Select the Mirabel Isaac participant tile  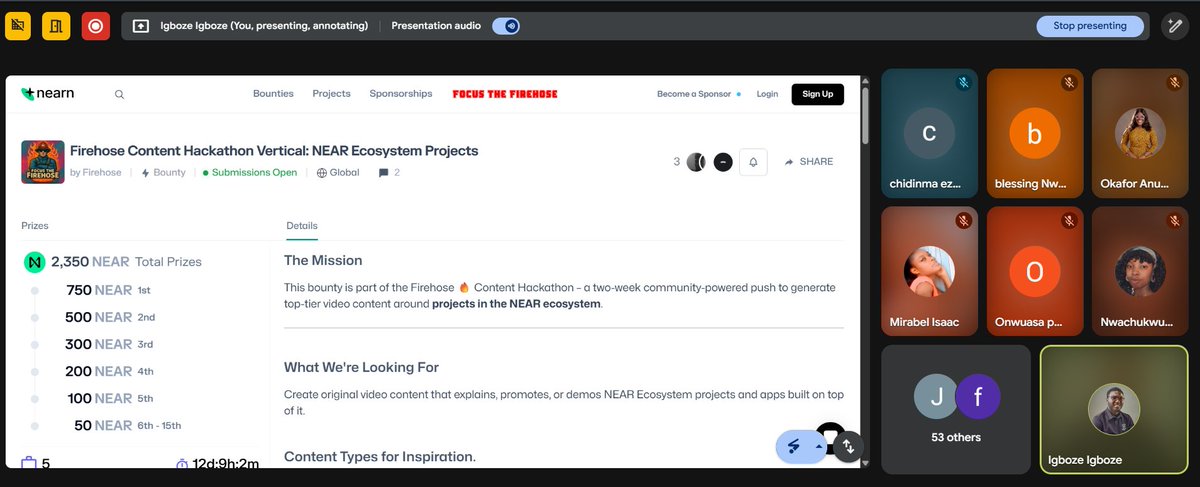click(930, 271)
